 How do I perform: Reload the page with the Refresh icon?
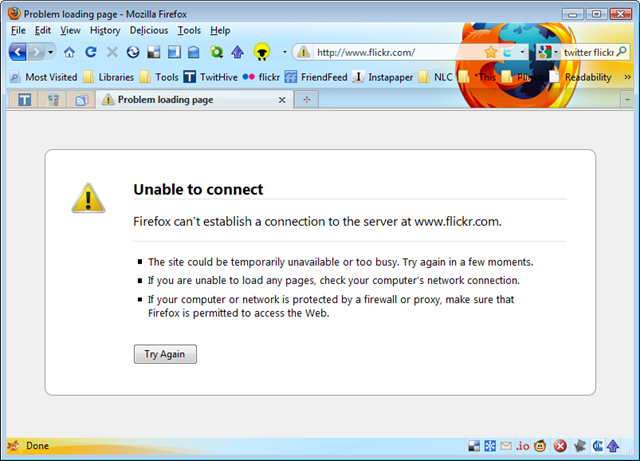click(91, 52)
